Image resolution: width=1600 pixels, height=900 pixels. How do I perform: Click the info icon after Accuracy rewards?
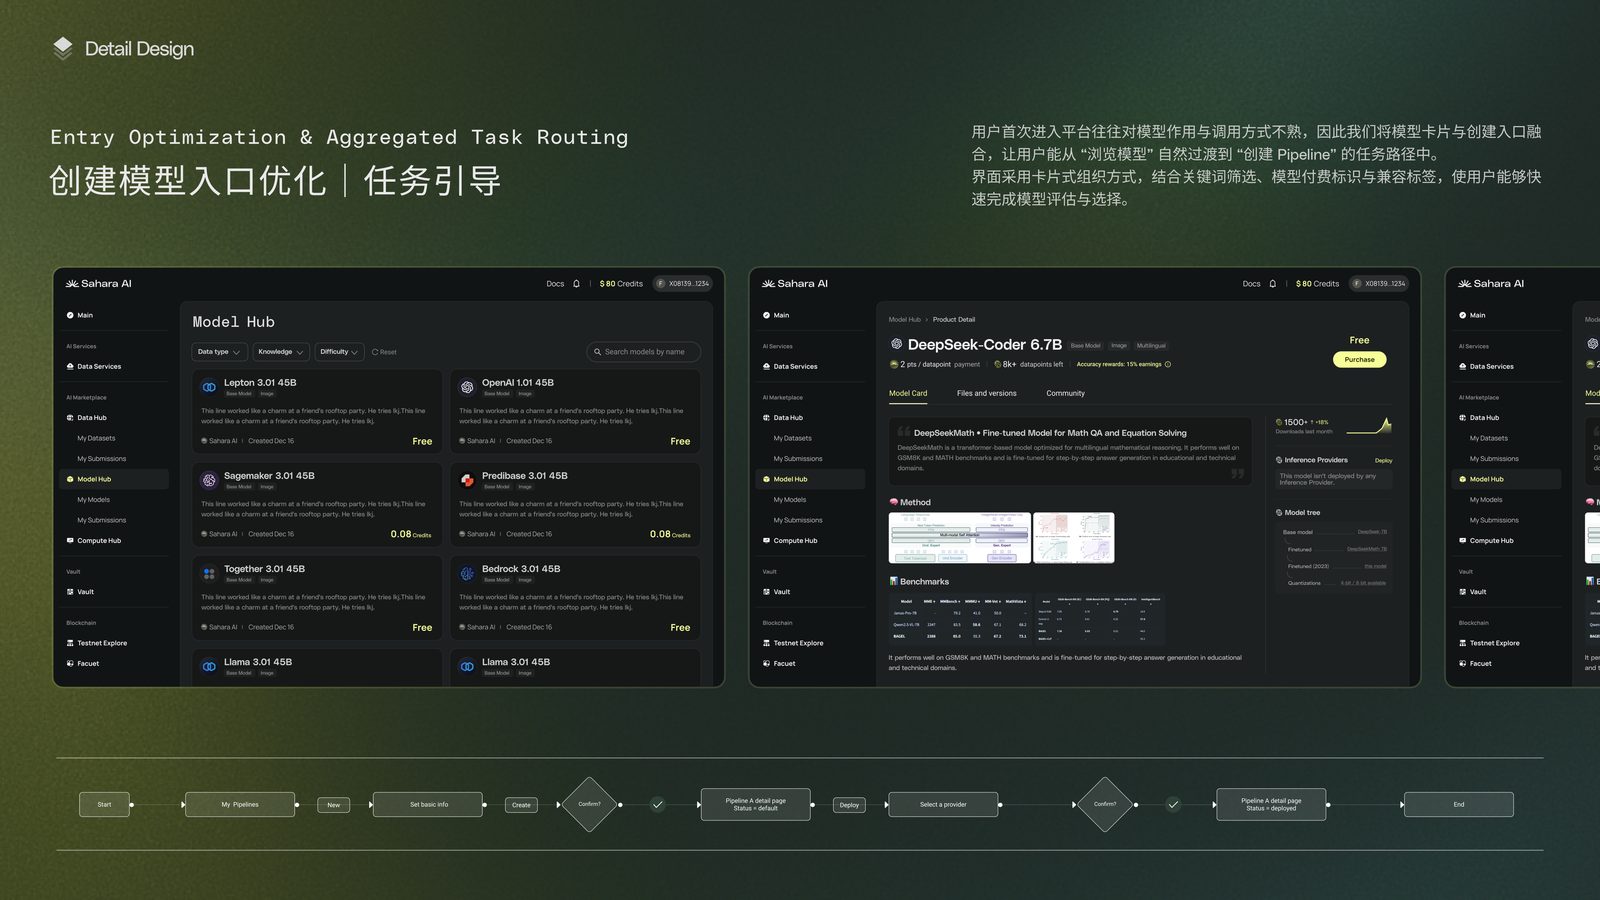pyautogui.click(x=1168, y=364)
